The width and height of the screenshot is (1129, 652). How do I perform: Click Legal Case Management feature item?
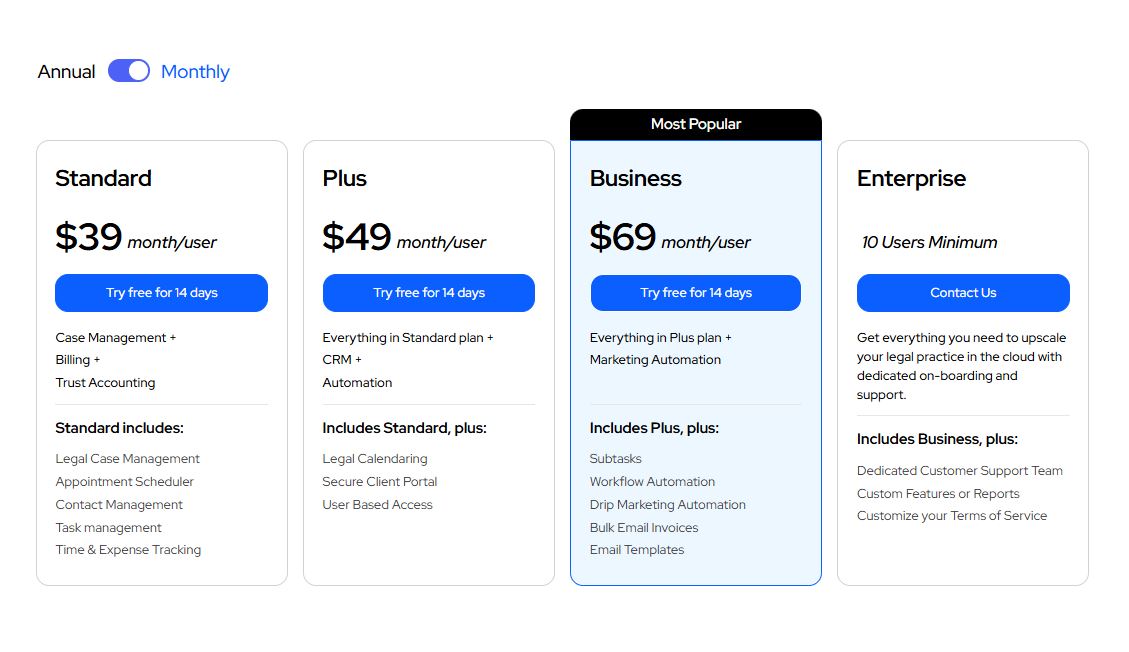coord(127,458)
